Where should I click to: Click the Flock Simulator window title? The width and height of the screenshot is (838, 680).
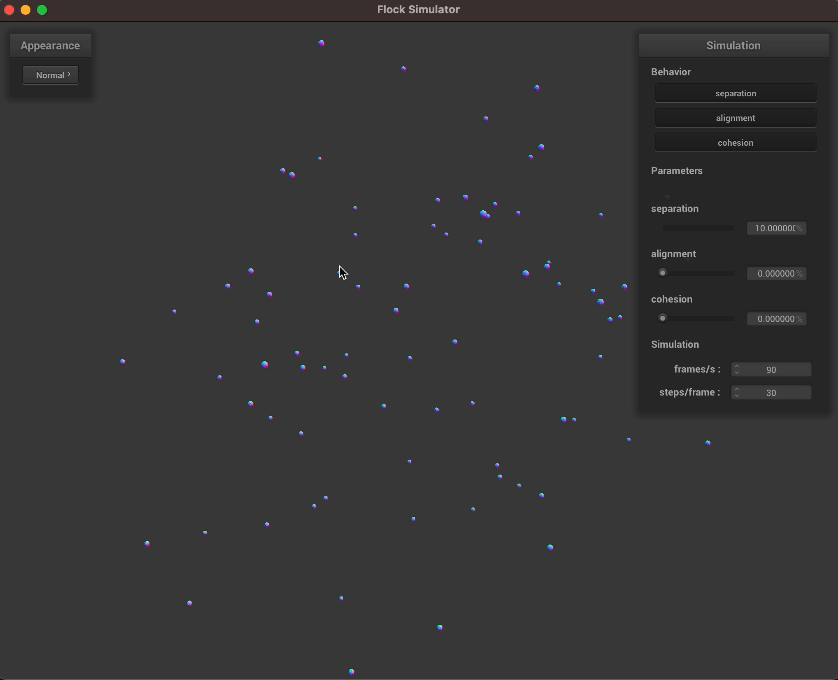click(419, 10)
